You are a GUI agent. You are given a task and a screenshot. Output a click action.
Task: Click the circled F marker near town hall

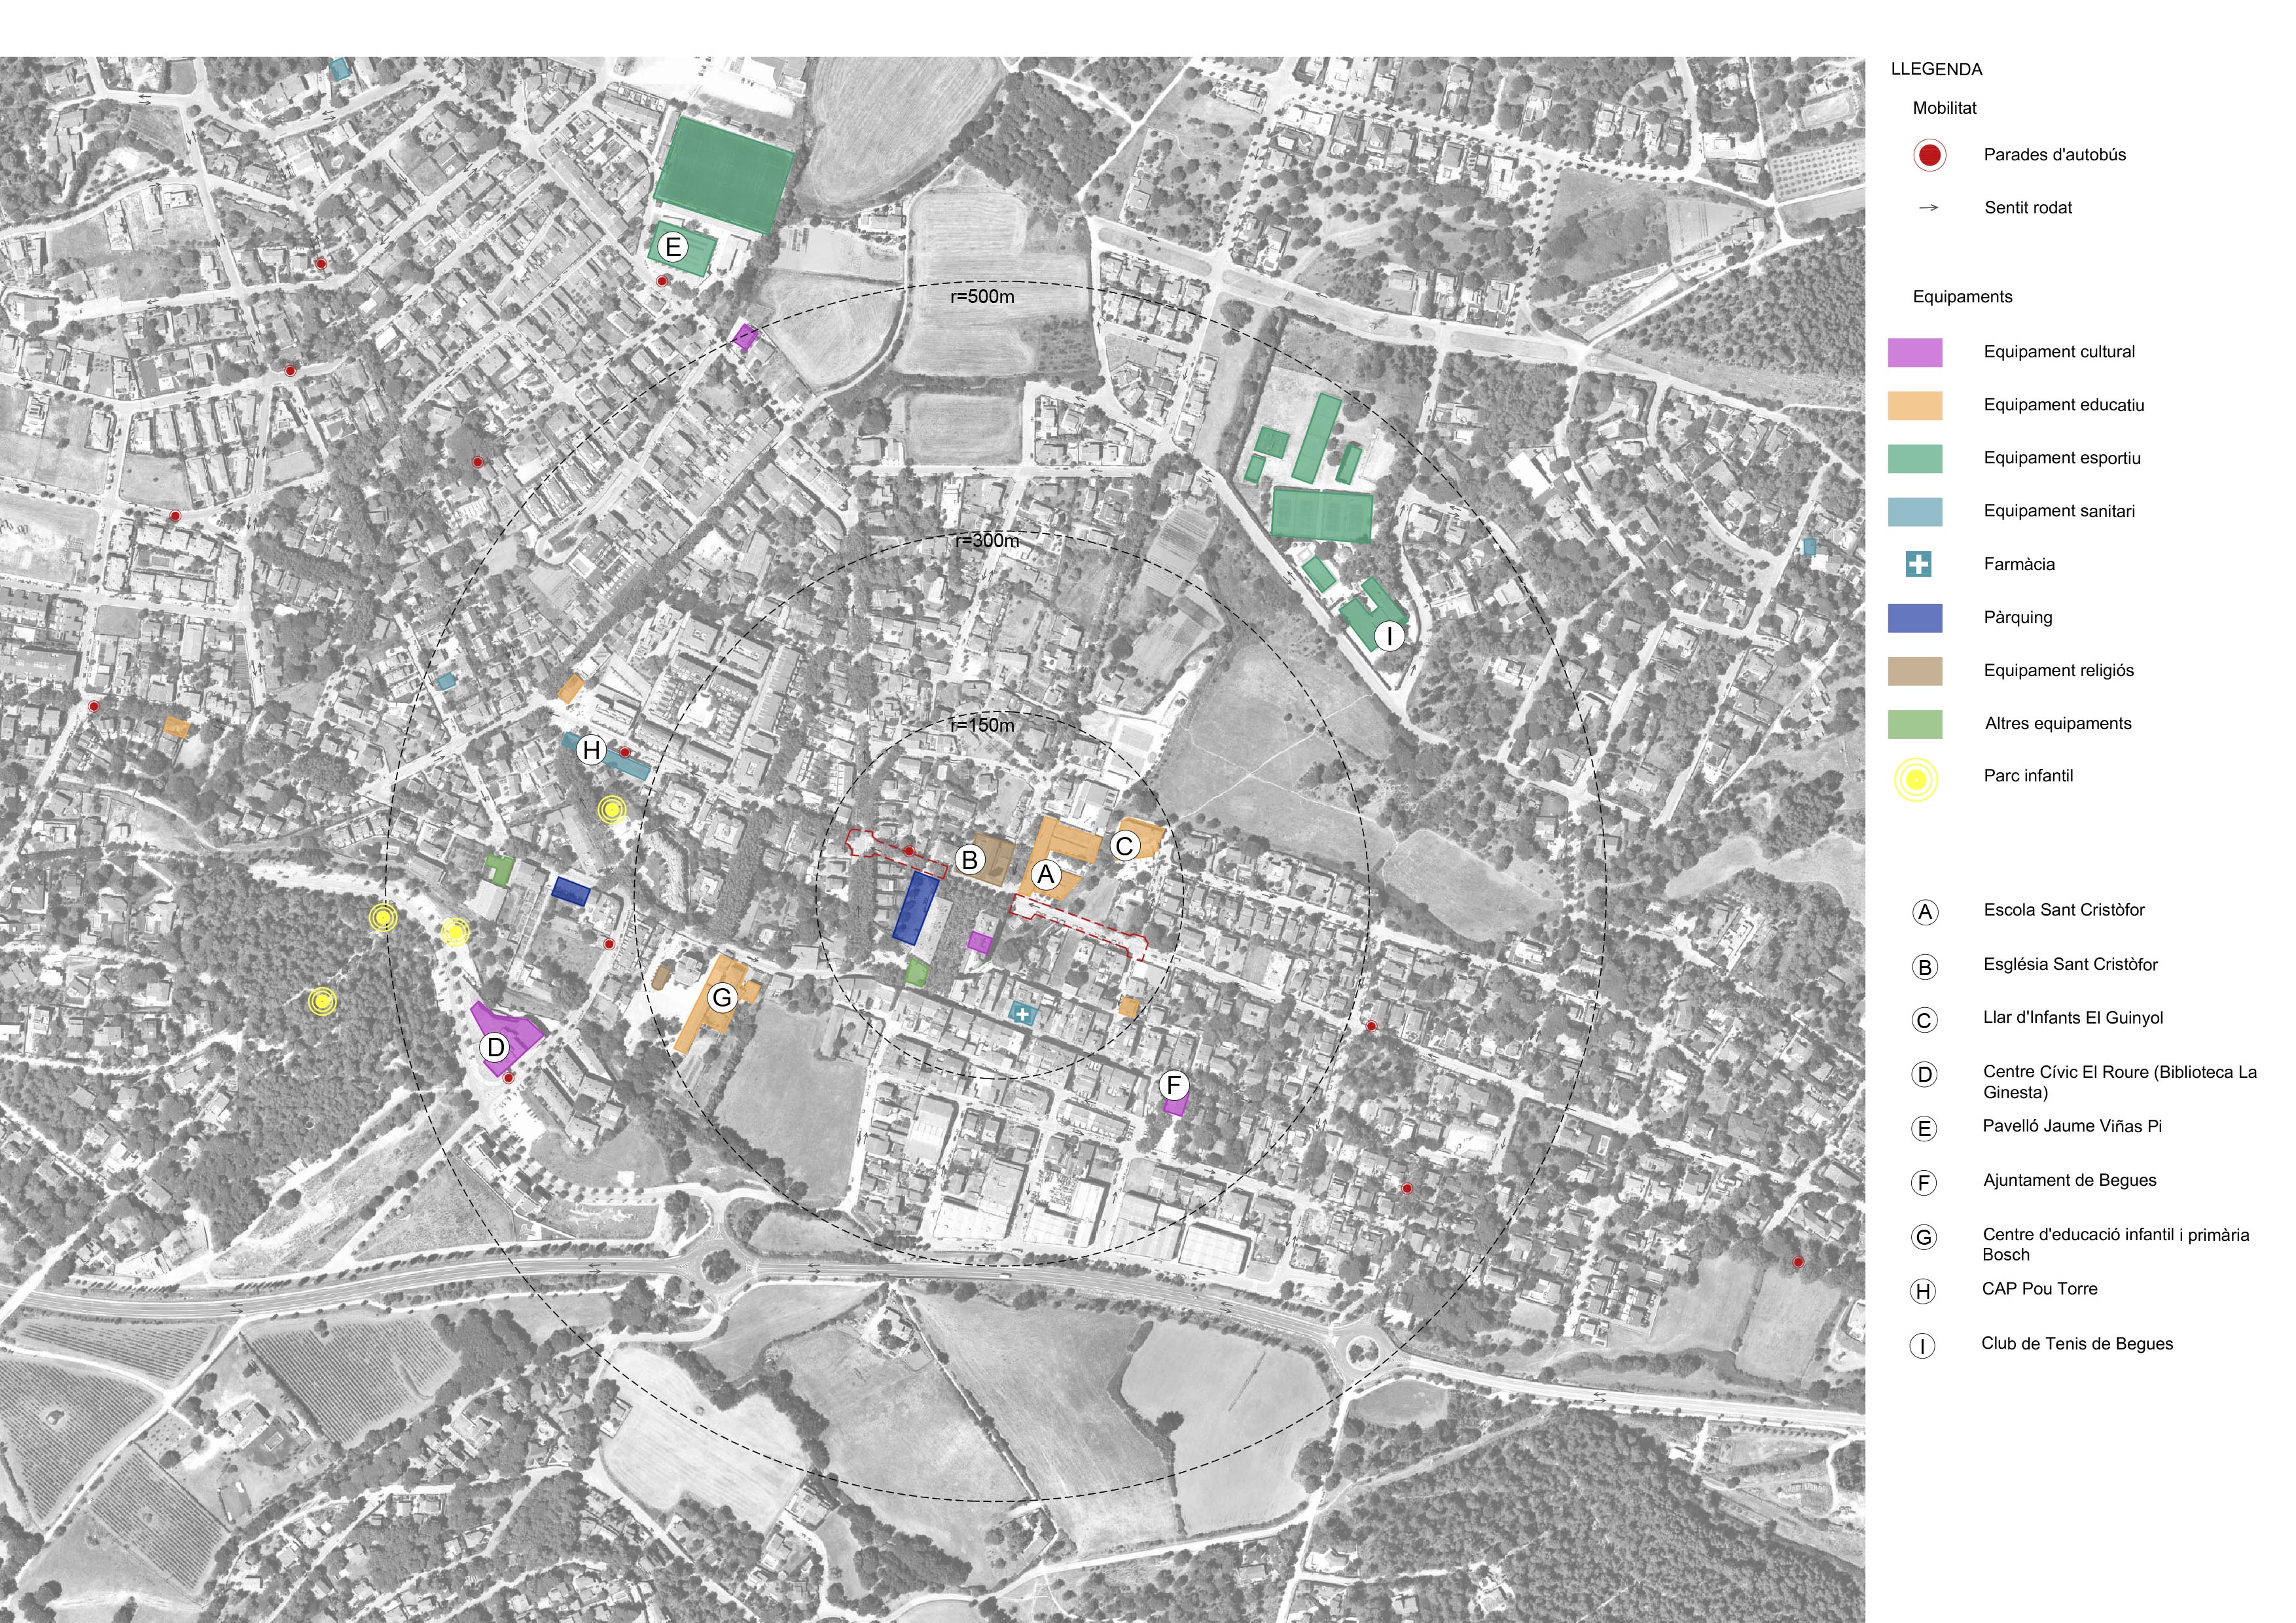coord(1174,1085)
